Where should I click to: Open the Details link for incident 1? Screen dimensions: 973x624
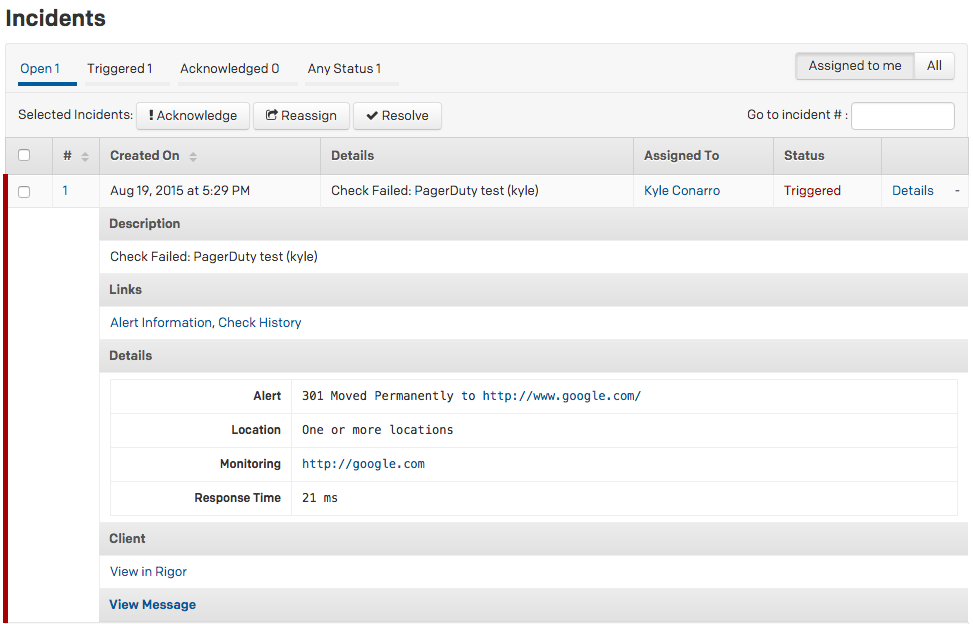[912, 190]
